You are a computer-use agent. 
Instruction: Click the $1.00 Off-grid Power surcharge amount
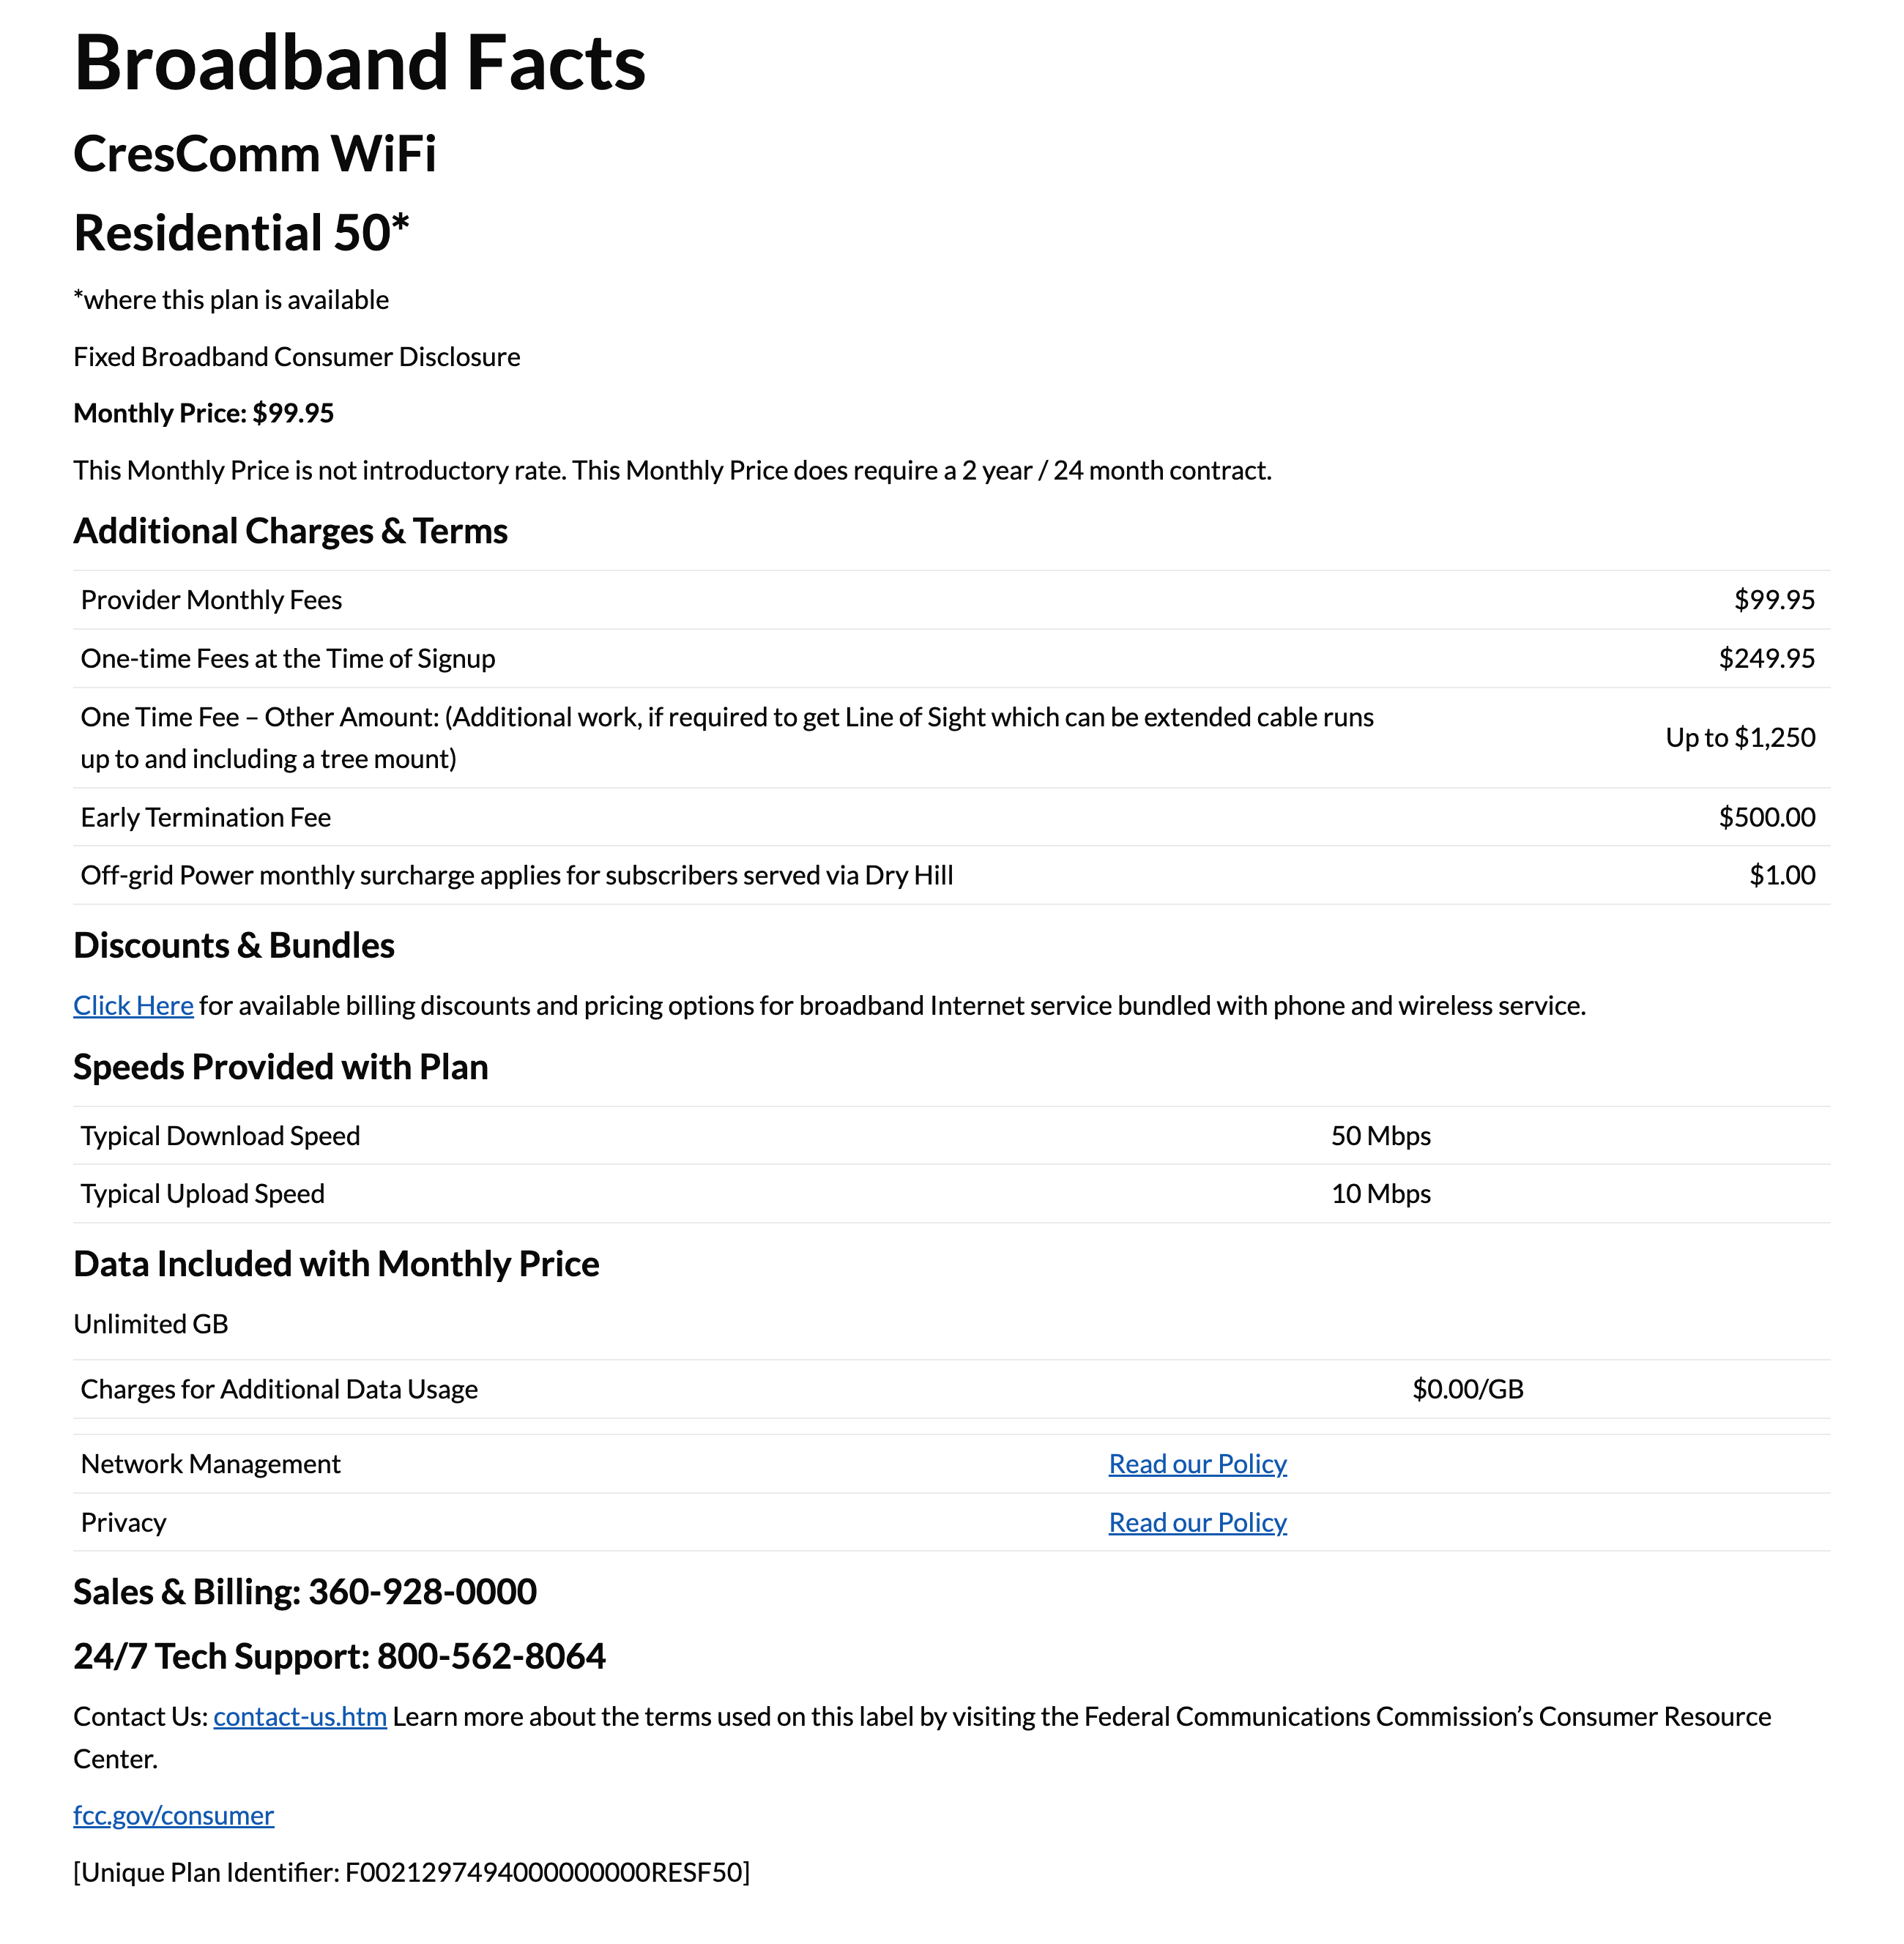click(x=1782, y=875)
